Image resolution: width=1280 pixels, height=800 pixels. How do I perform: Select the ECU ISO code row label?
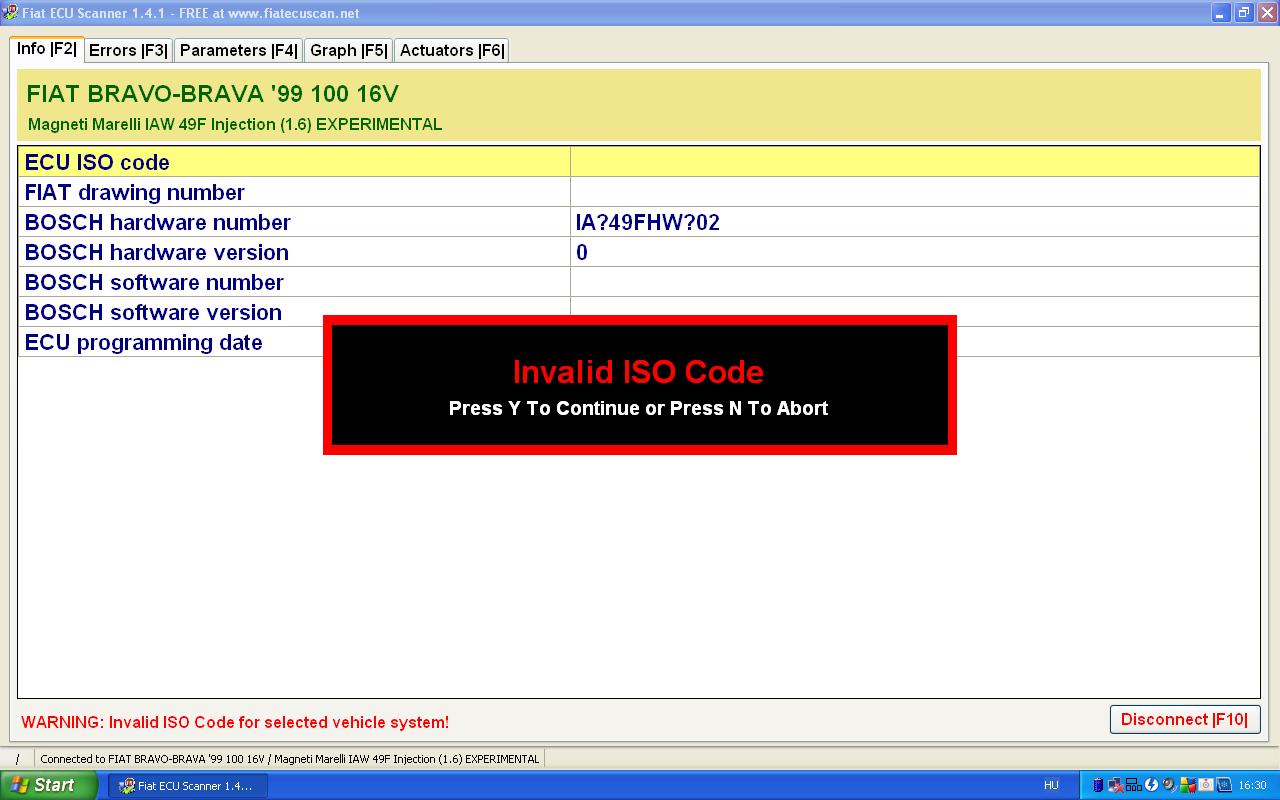(x=97, y=162)
